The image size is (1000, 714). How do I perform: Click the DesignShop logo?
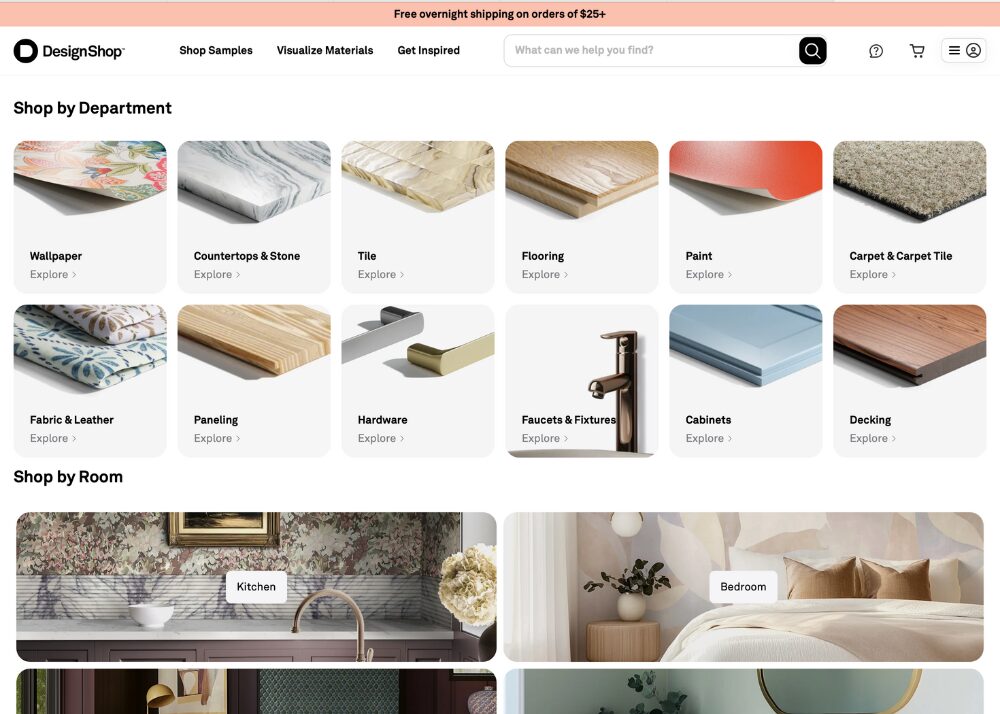coord(69,51)
